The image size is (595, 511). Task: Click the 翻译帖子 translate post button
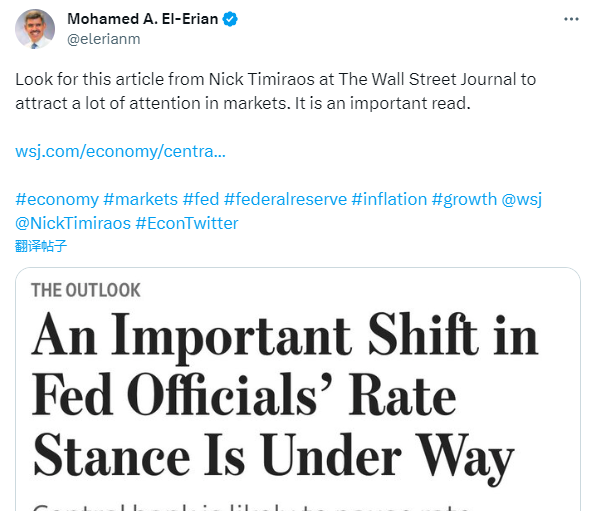41,246
